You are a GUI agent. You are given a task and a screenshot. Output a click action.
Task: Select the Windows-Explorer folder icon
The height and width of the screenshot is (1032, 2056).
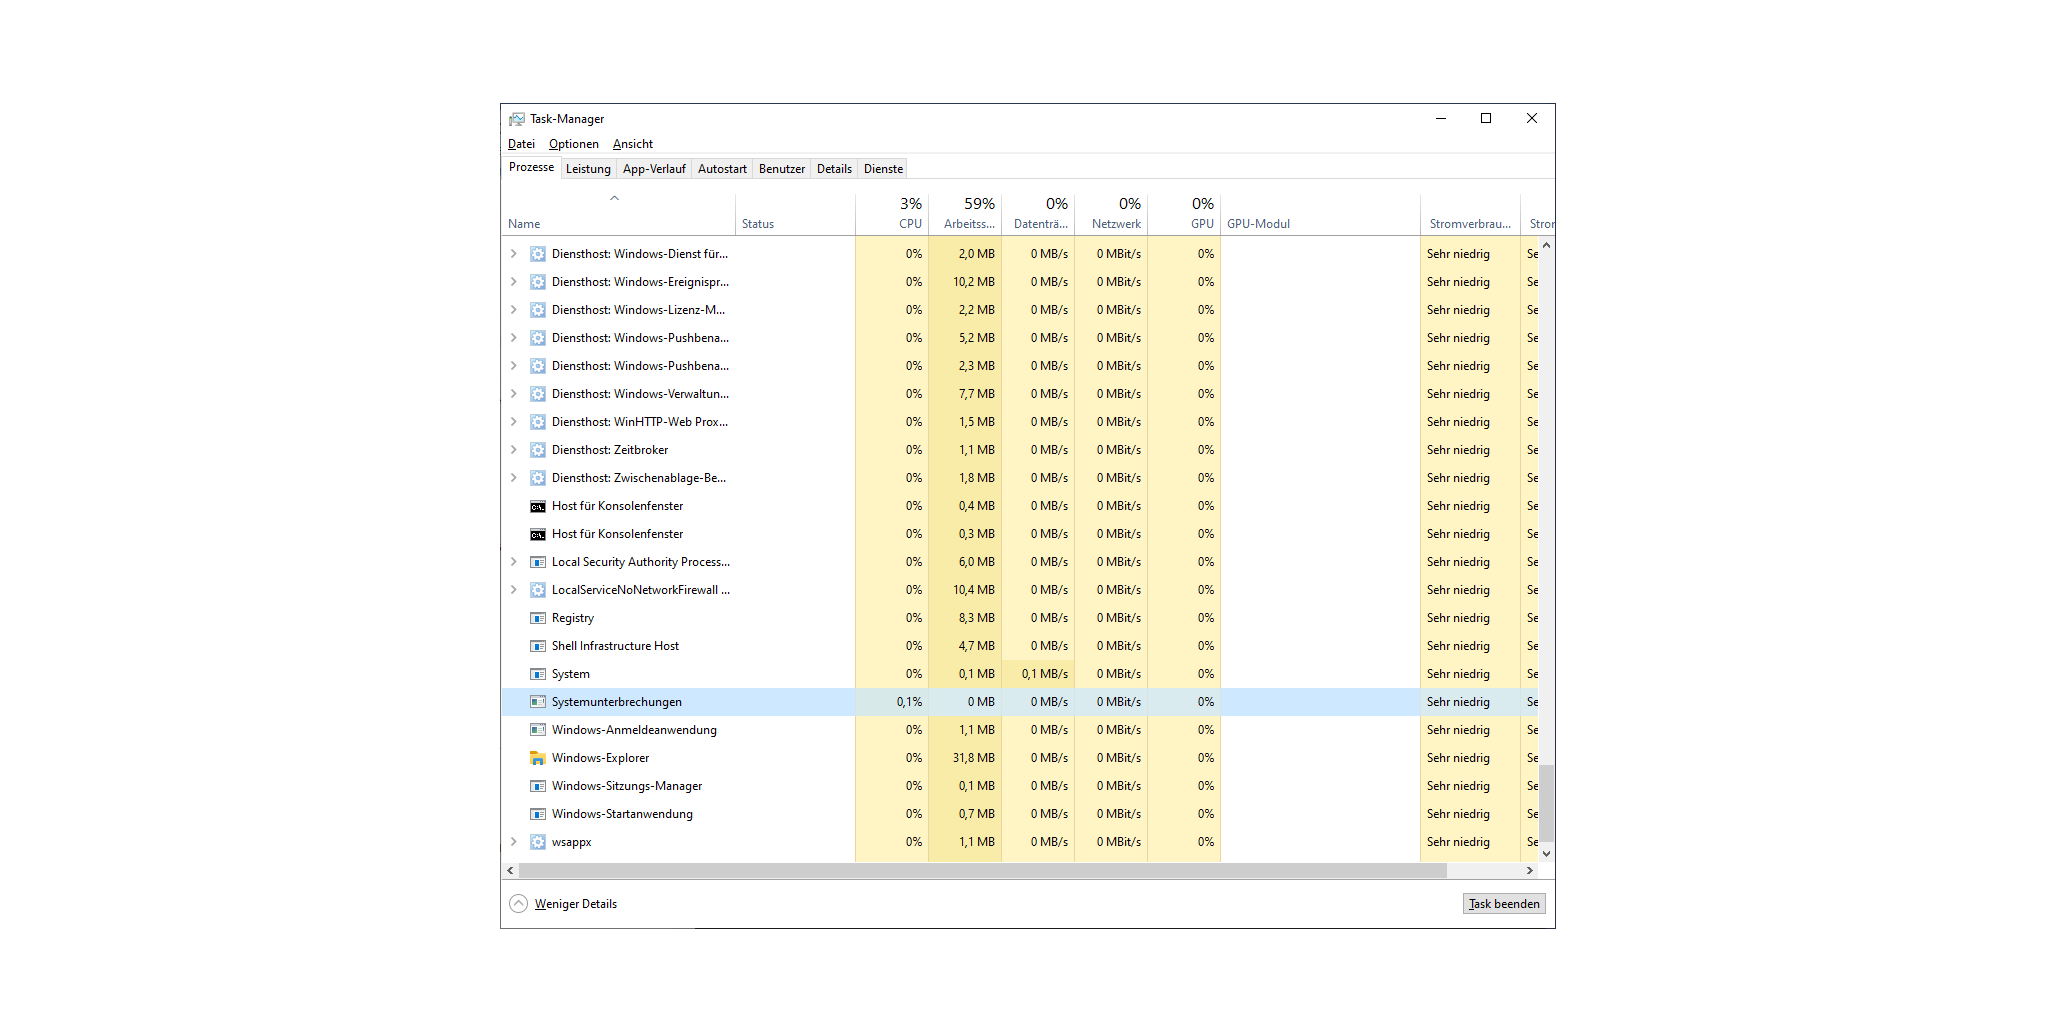(x=538, y=758)
